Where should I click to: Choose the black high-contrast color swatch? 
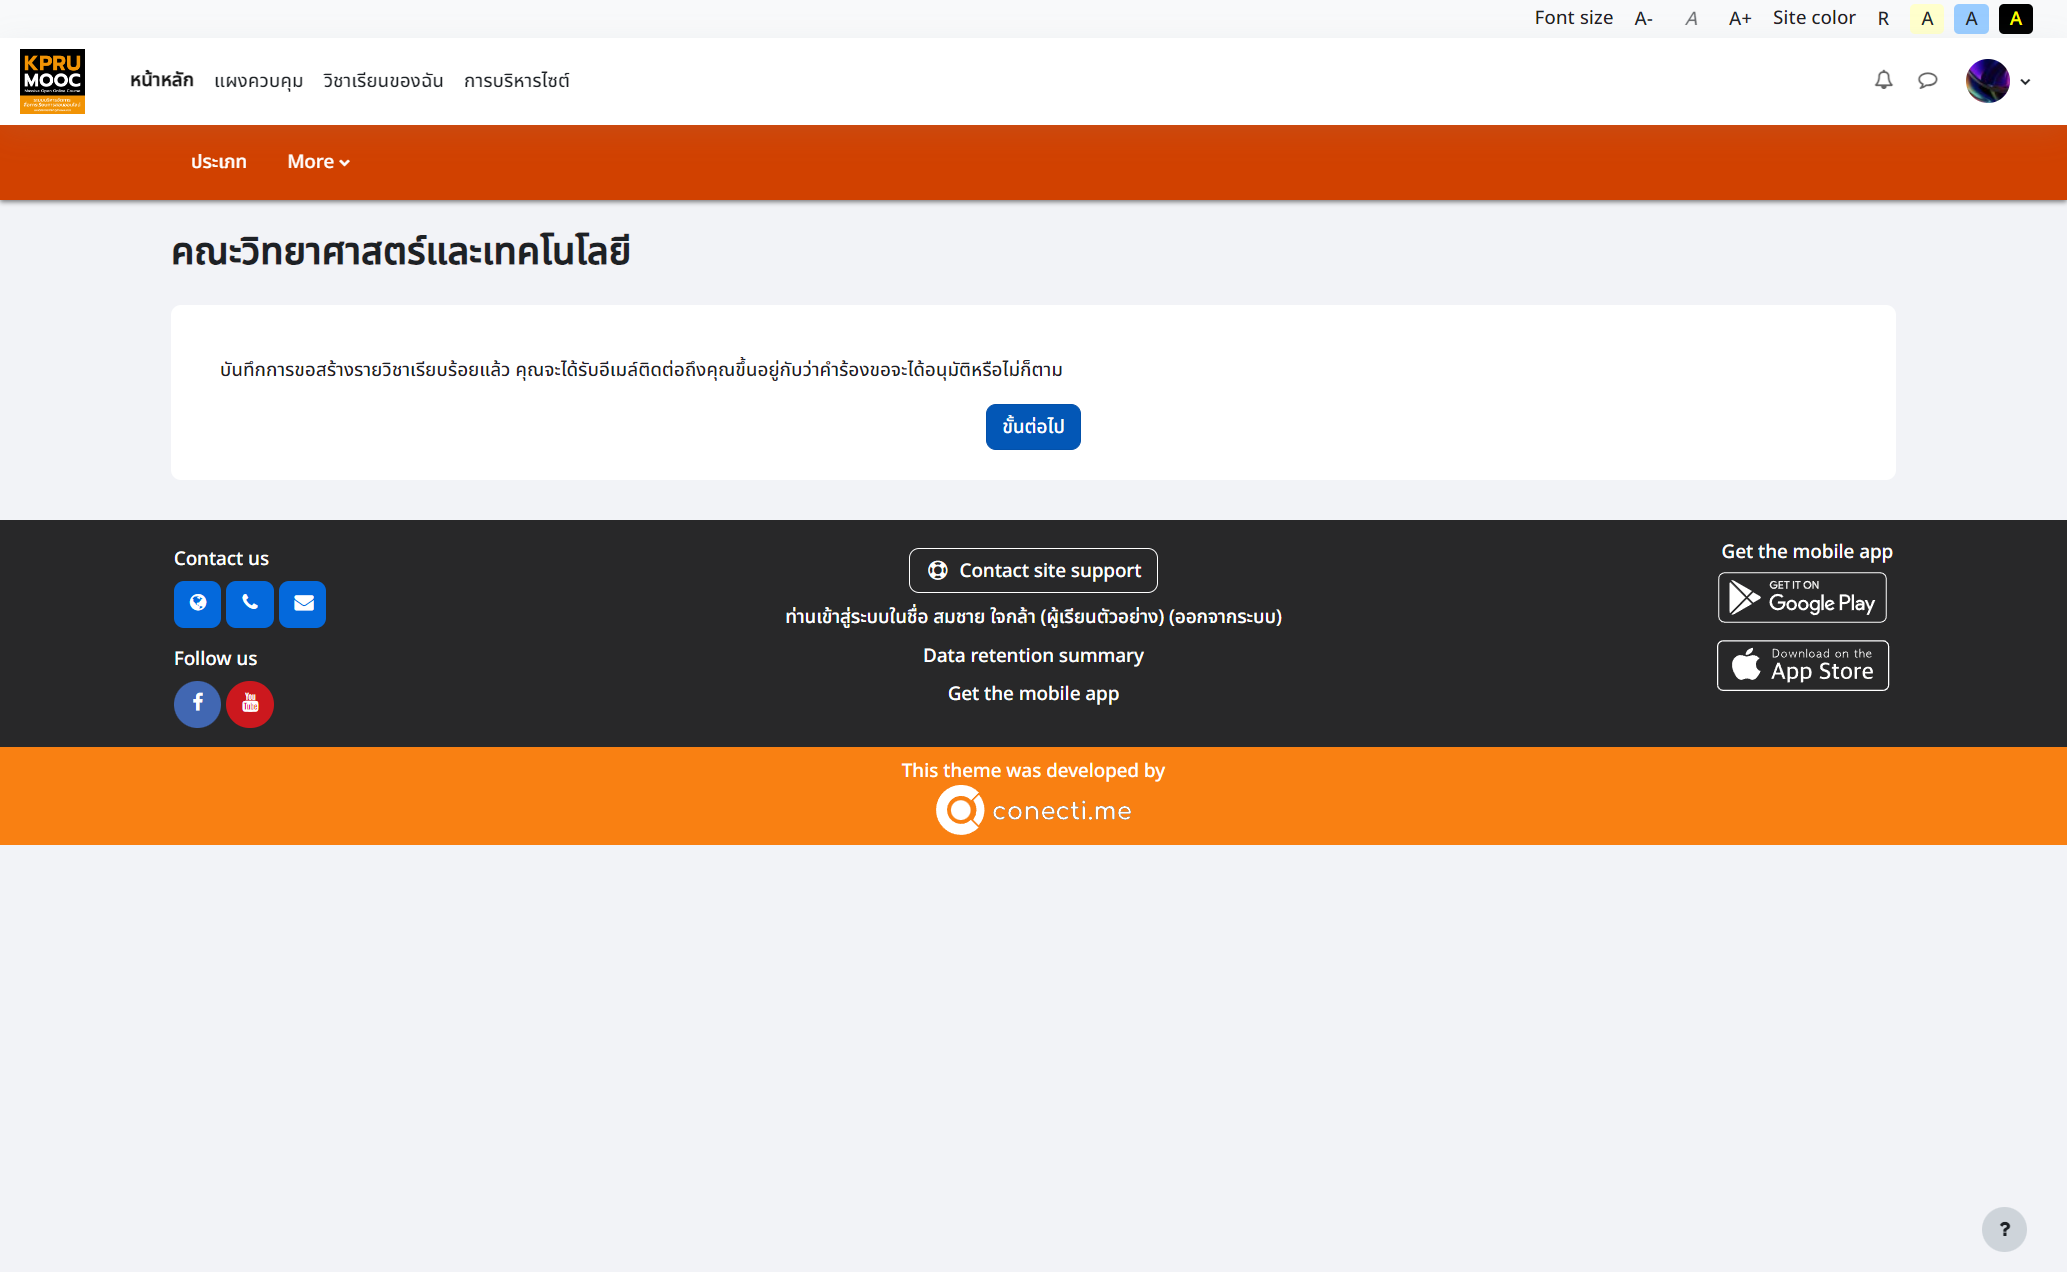pos(2015,19)
